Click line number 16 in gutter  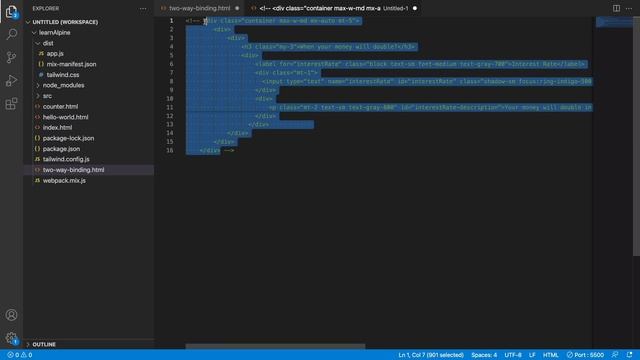[169, 150]
